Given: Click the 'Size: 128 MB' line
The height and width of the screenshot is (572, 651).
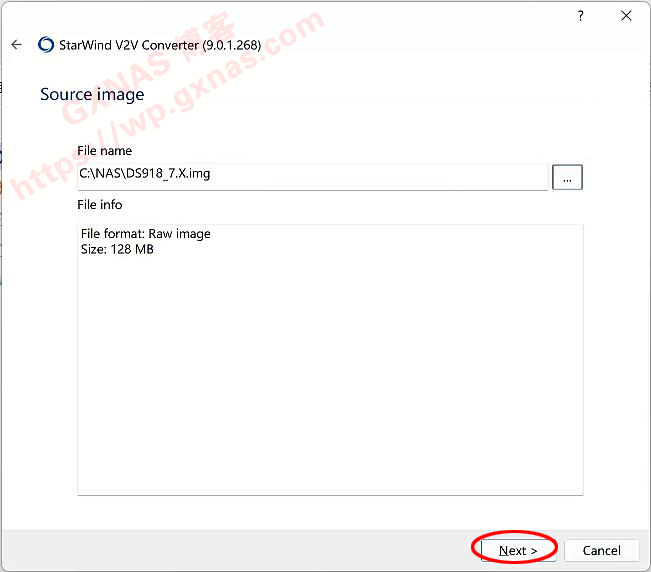Looking at the screenshot, I should coord(117,249).
